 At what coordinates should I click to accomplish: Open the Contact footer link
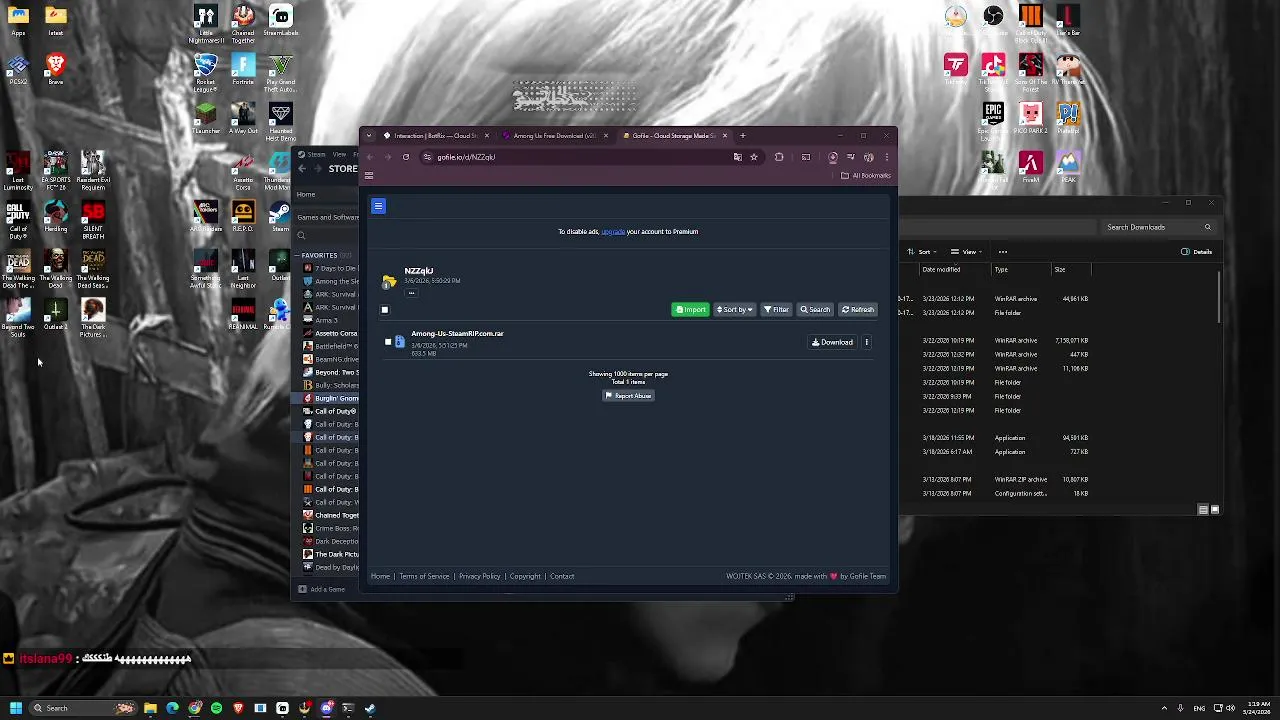[562, 576]
